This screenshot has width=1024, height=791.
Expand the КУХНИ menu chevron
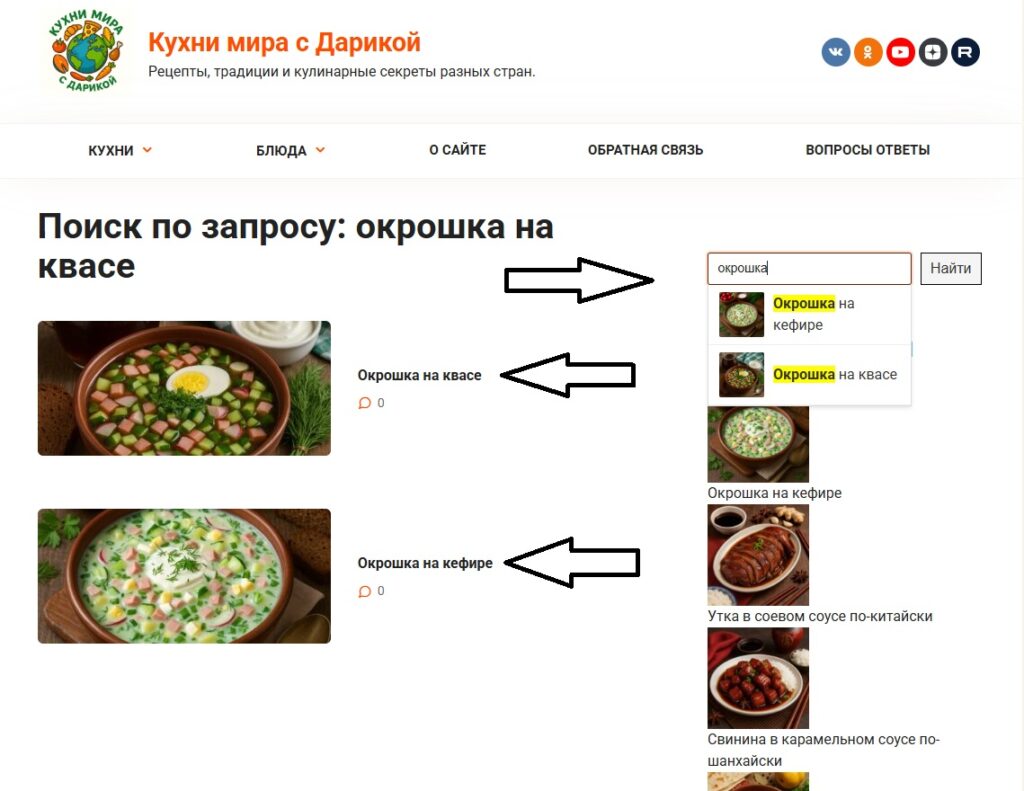148,150
